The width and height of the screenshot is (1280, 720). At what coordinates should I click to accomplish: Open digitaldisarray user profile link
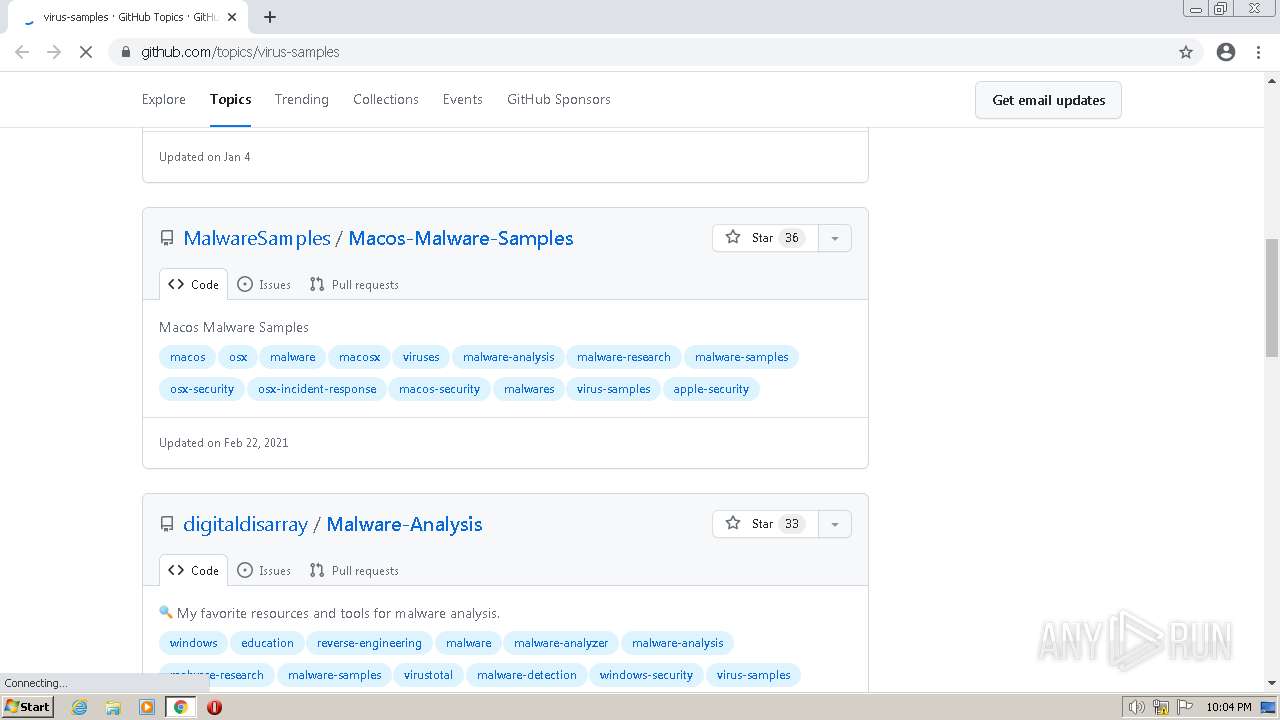[245, 524]
